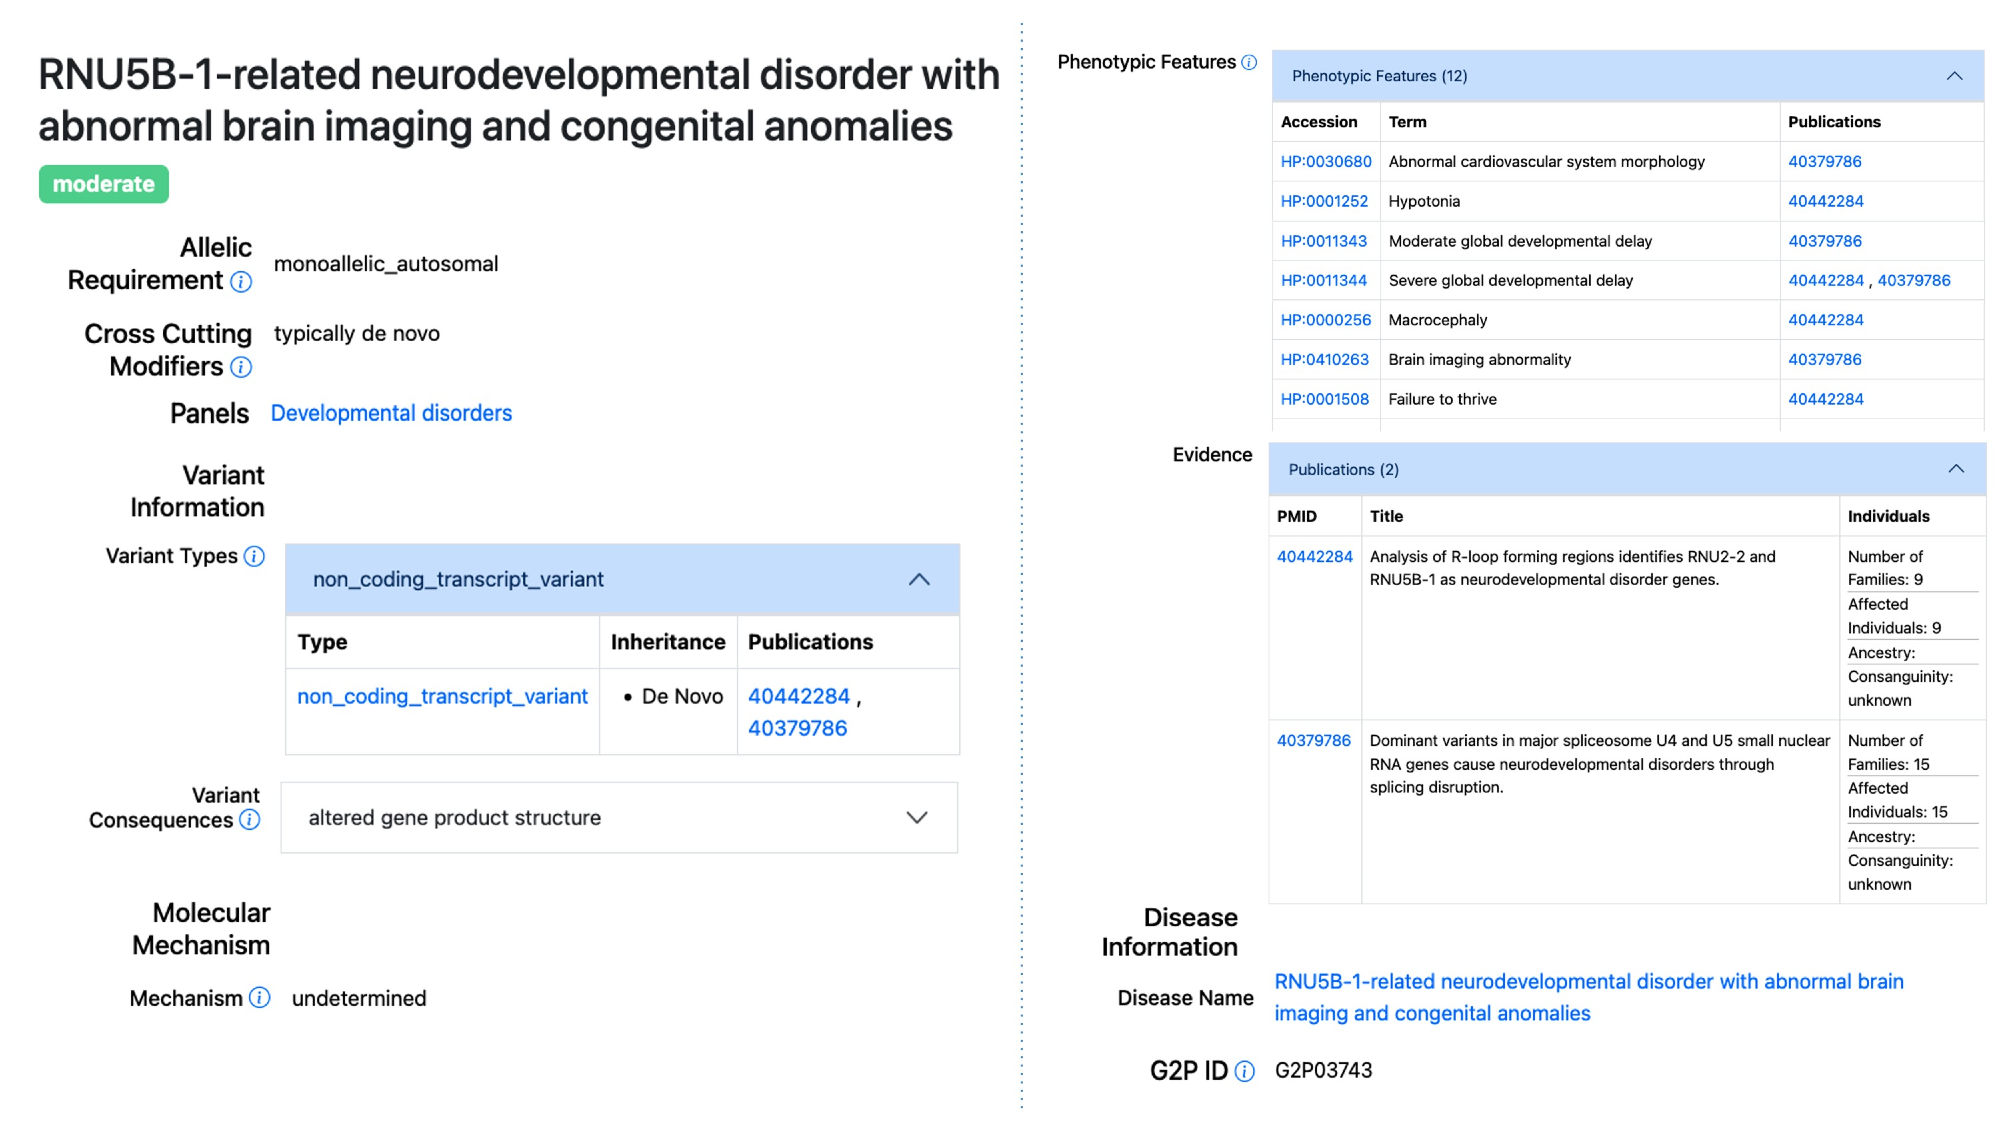Click the Mechanism info icon

coord(259,998)
